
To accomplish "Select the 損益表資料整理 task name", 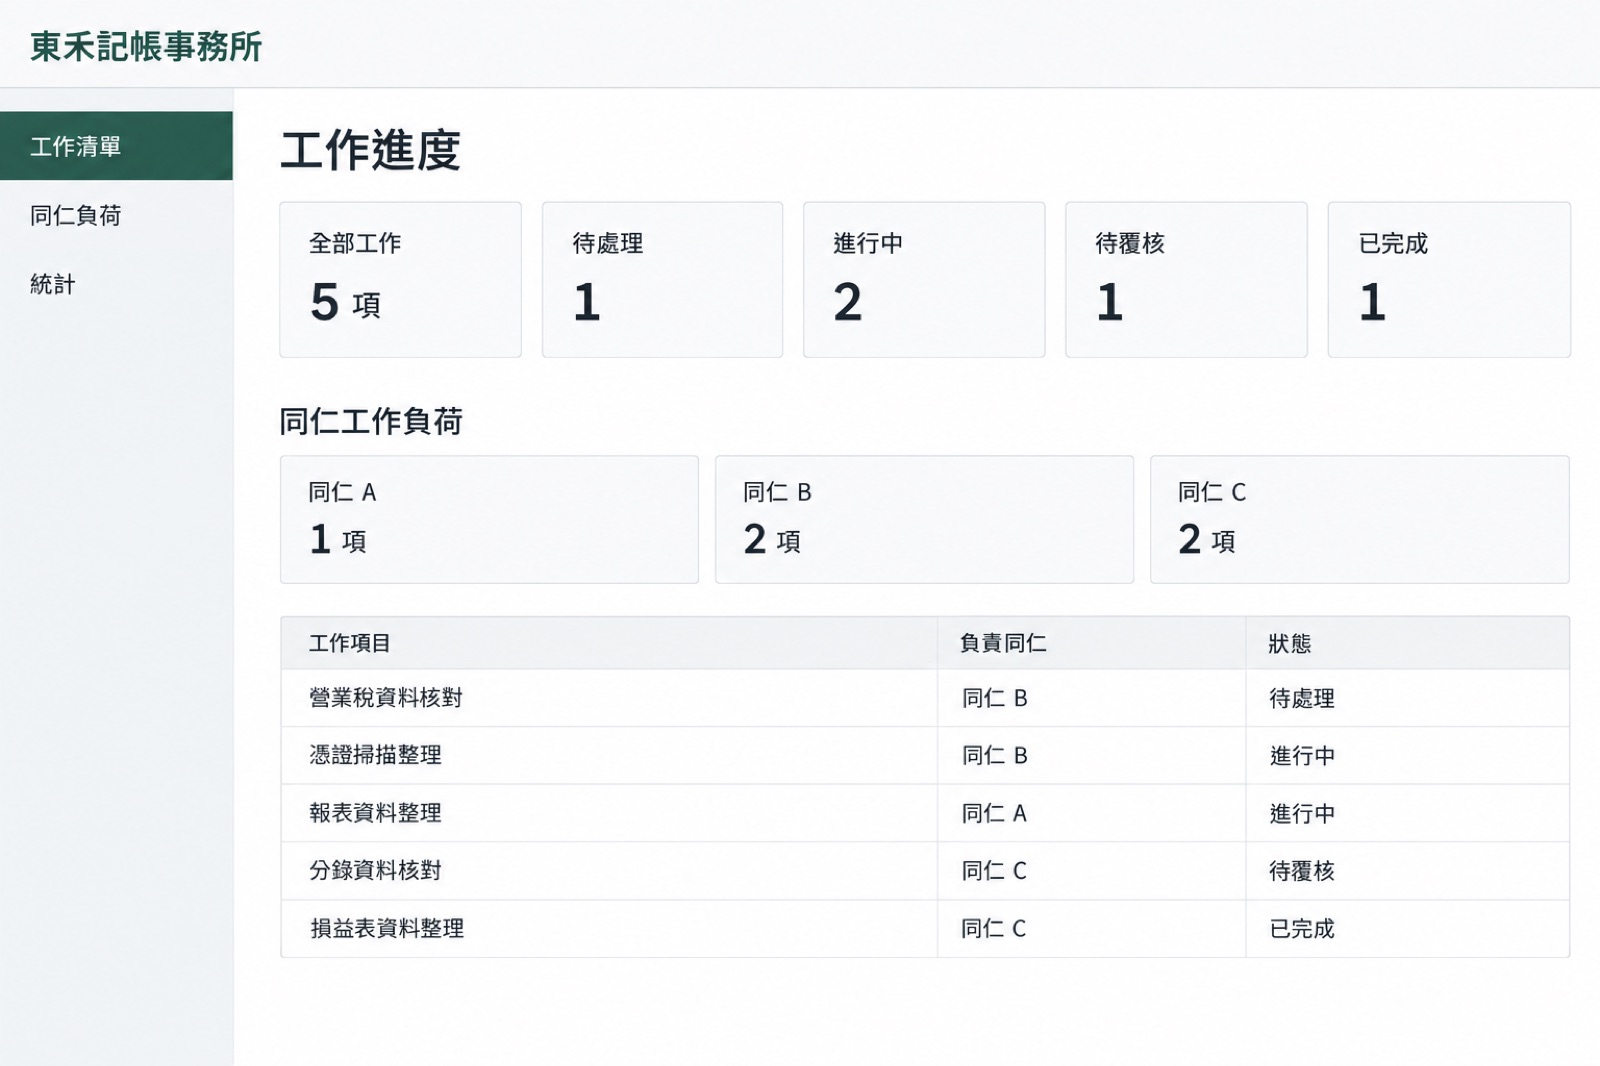I will click(387, 928).
